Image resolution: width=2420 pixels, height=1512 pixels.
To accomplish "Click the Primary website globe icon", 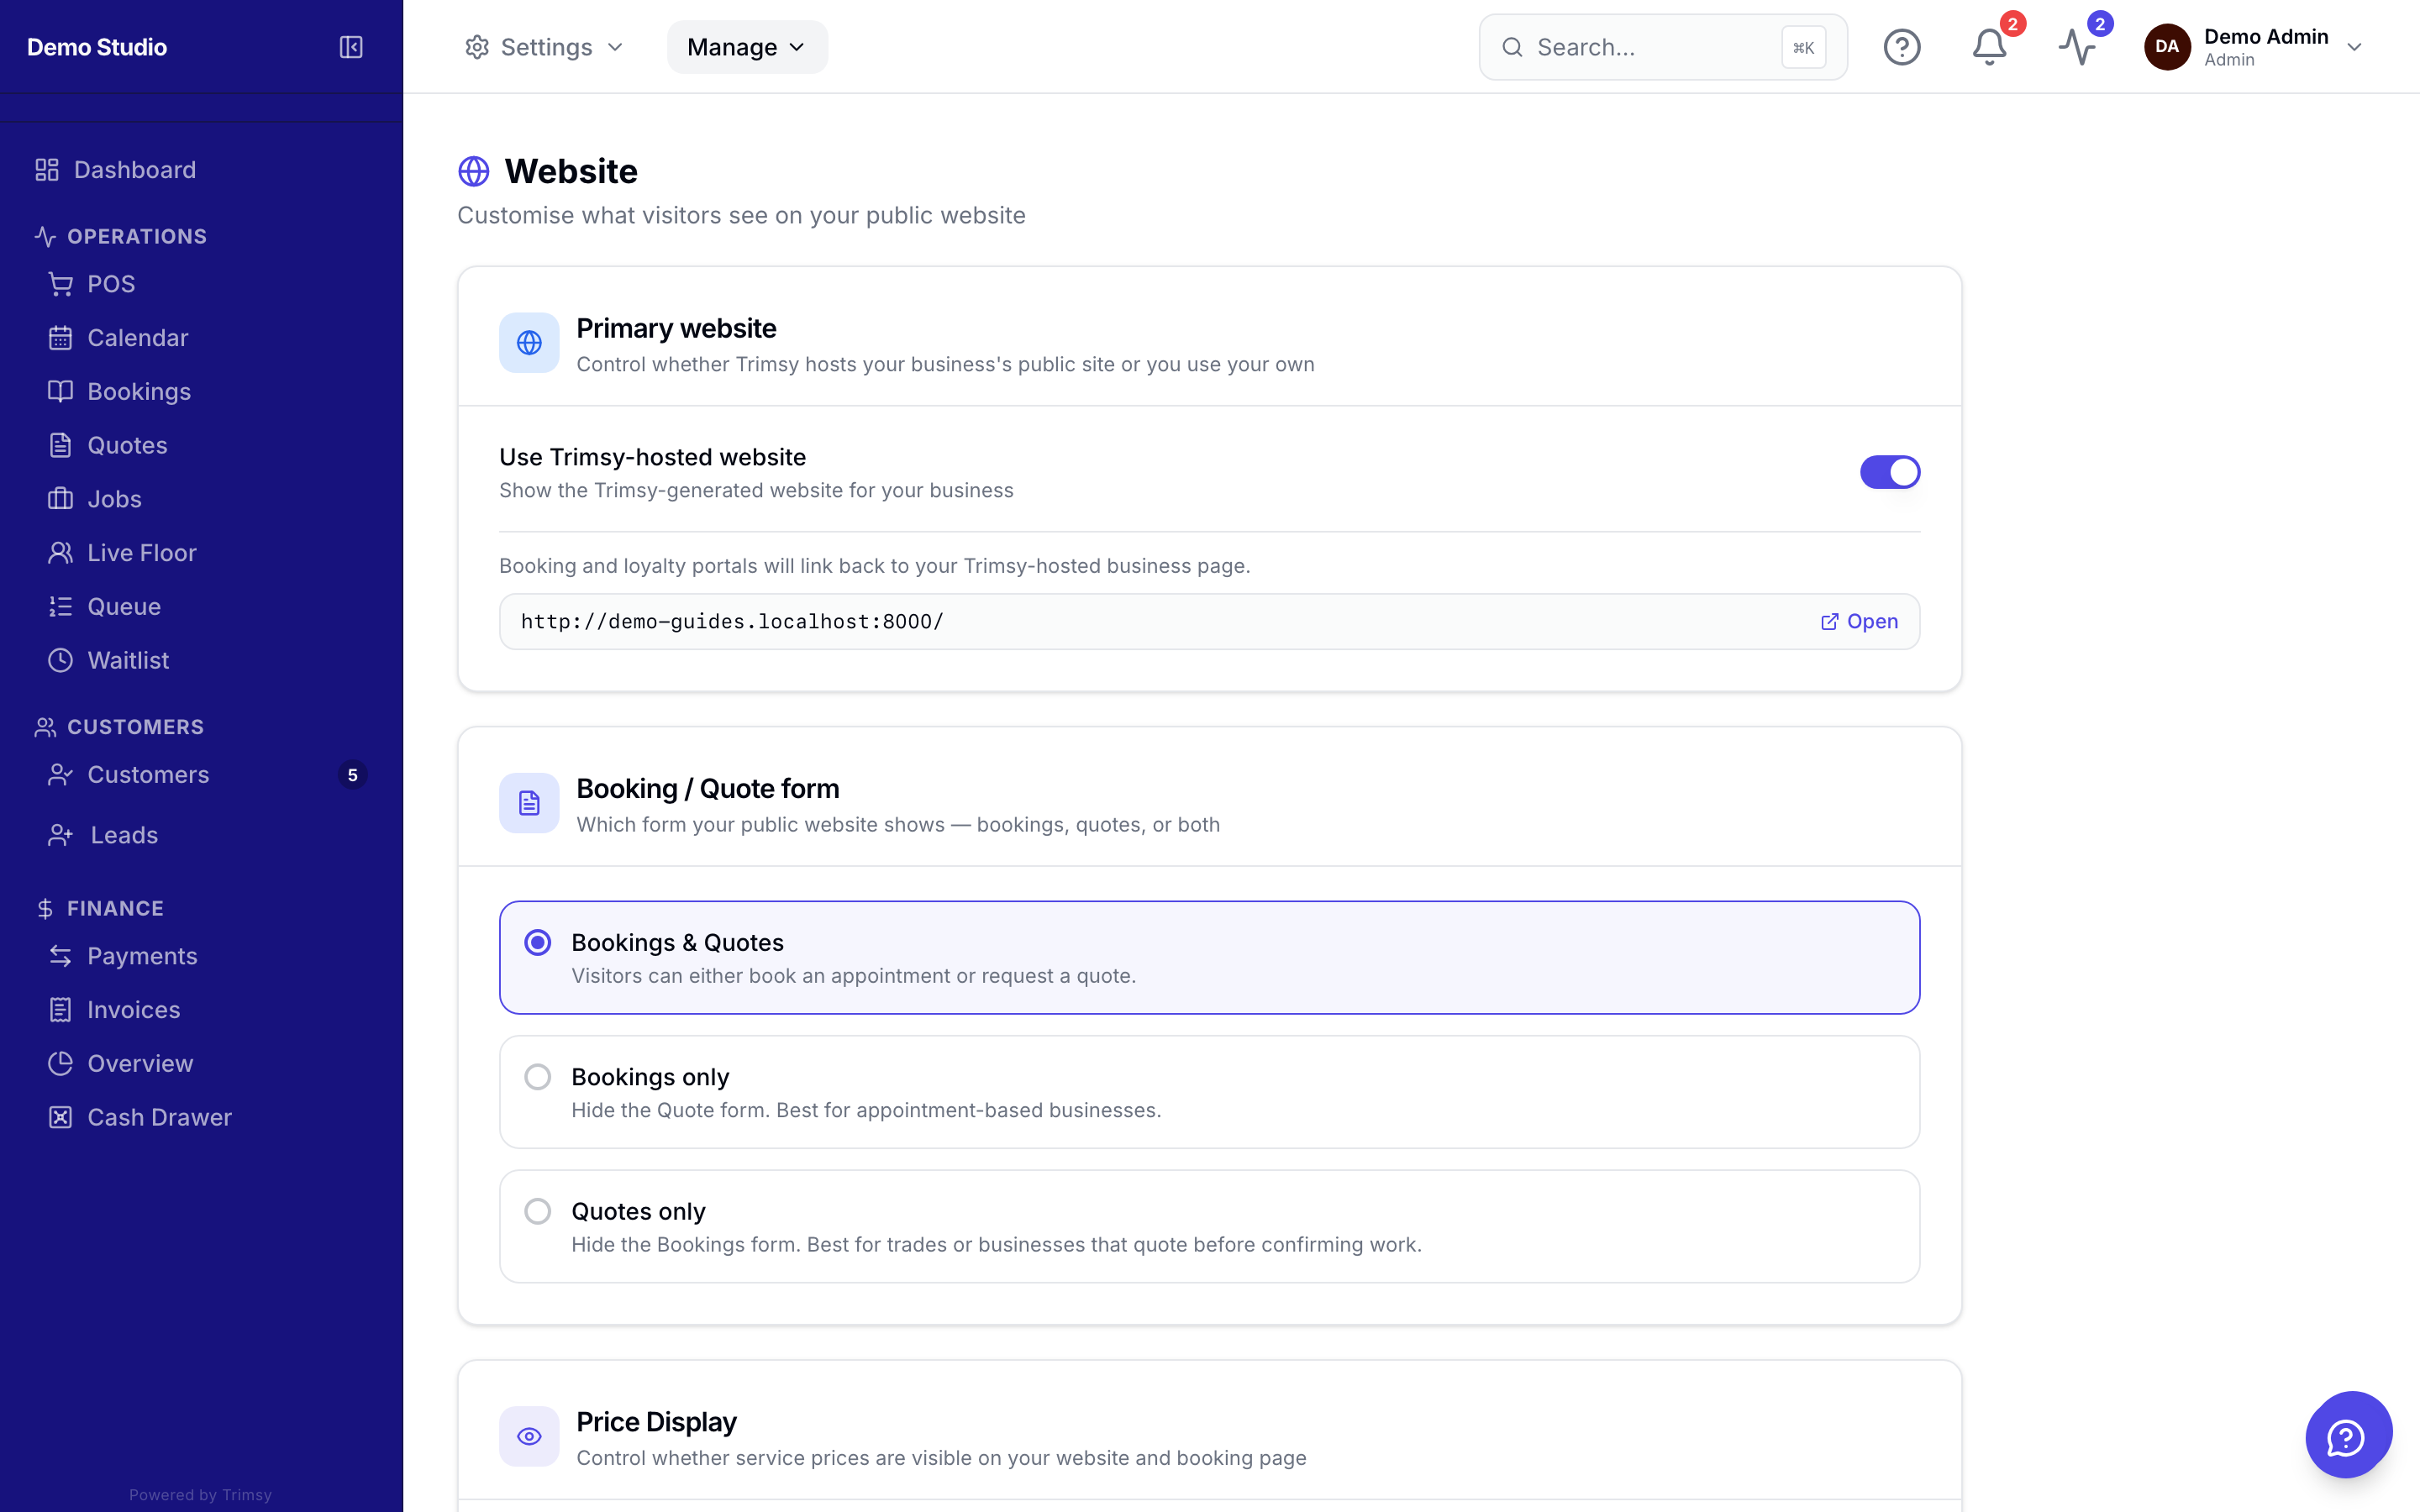I will (529, 343).
